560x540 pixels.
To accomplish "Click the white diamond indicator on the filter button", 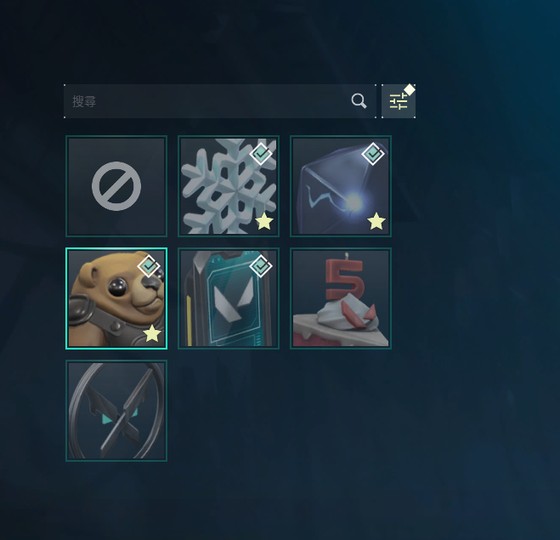I will (x=409, y=90).
